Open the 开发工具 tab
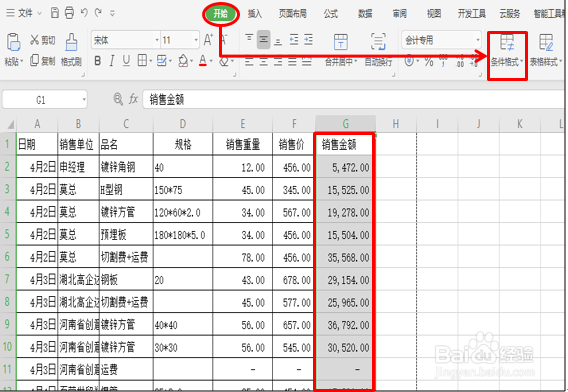Viewport: 568px width, 392px height. 472,14
